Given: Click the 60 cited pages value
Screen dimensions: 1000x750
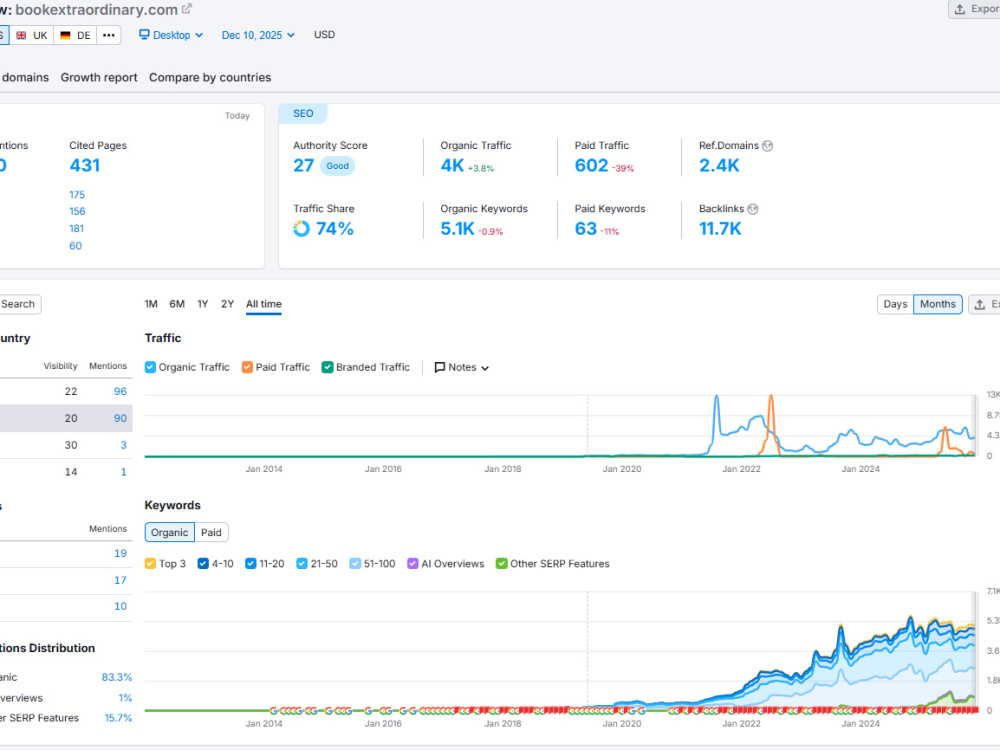Looking at the screenshot, I should pyautogui.click(x=75, y=246).
